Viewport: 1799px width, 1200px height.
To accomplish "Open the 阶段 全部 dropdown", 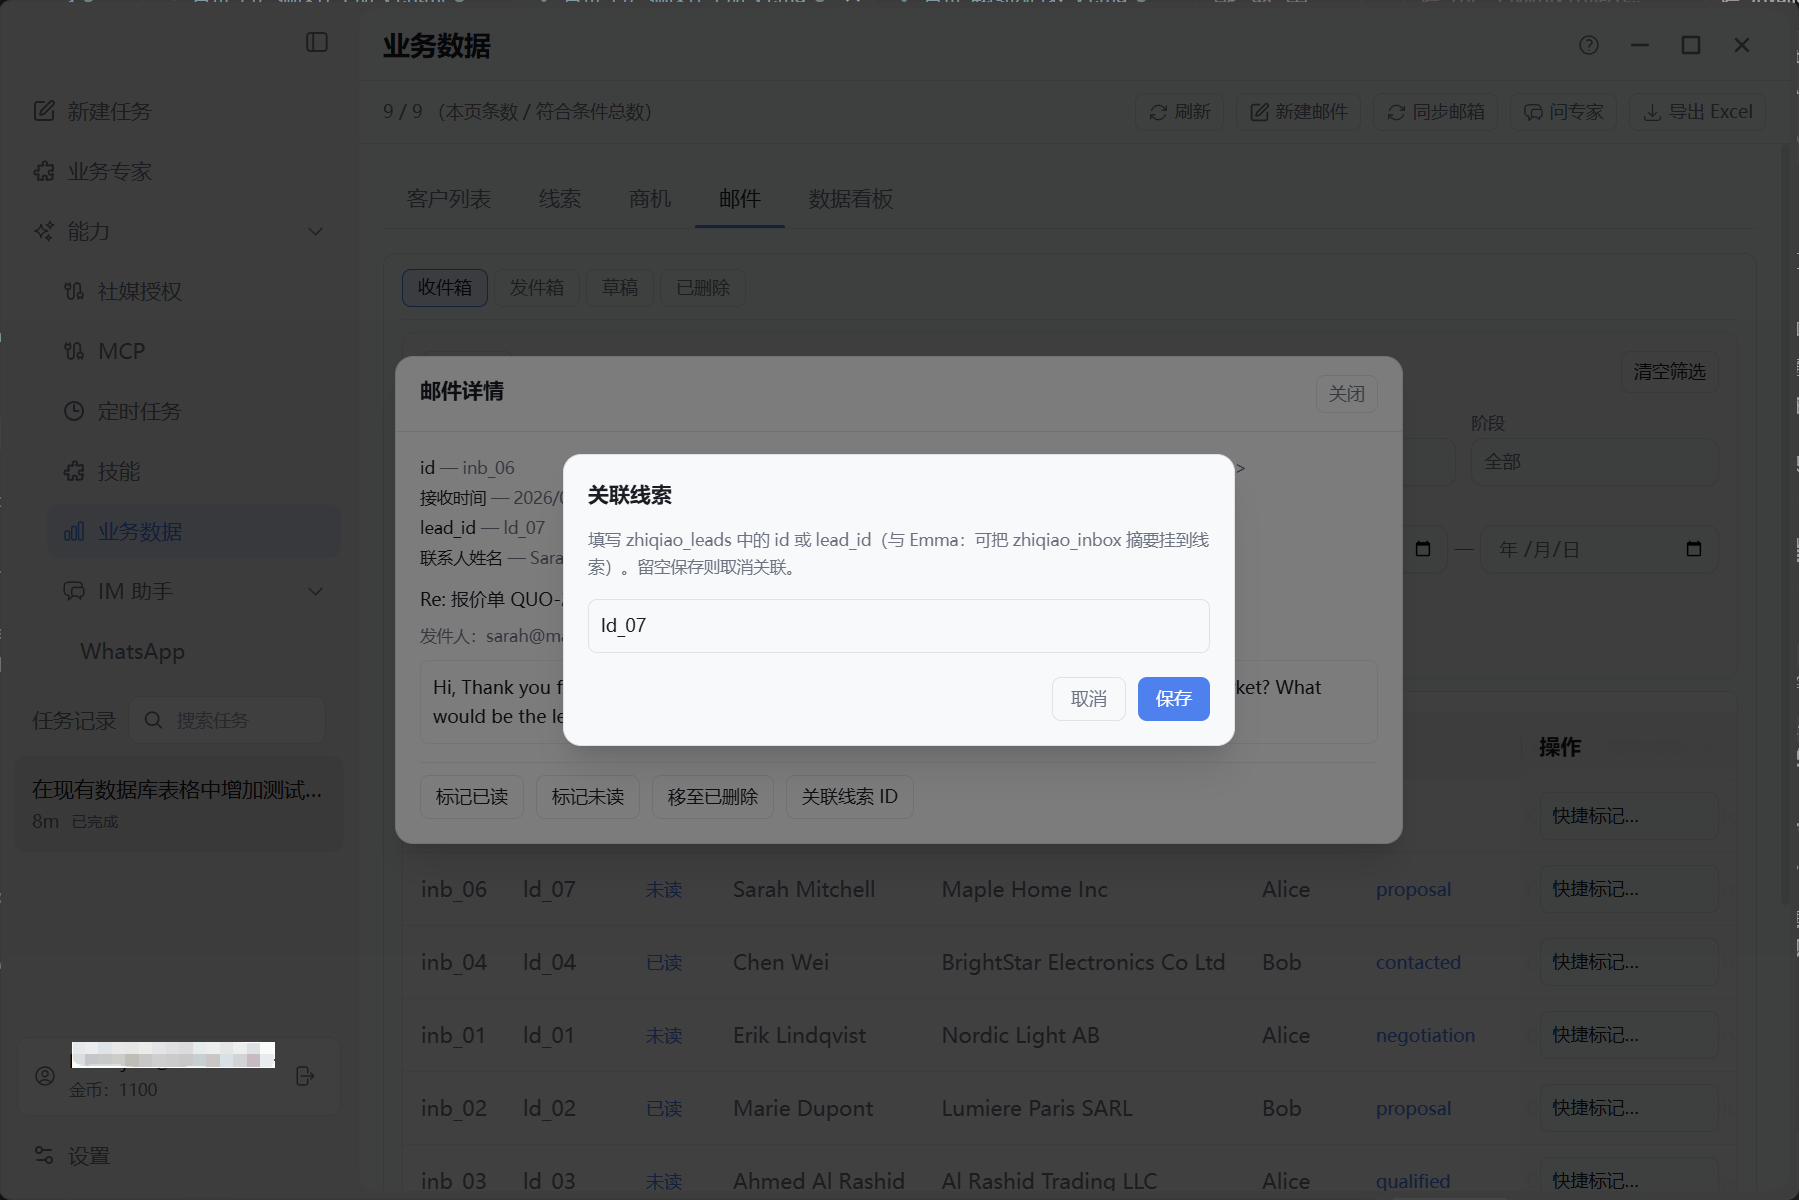I will pos(1594,462).
